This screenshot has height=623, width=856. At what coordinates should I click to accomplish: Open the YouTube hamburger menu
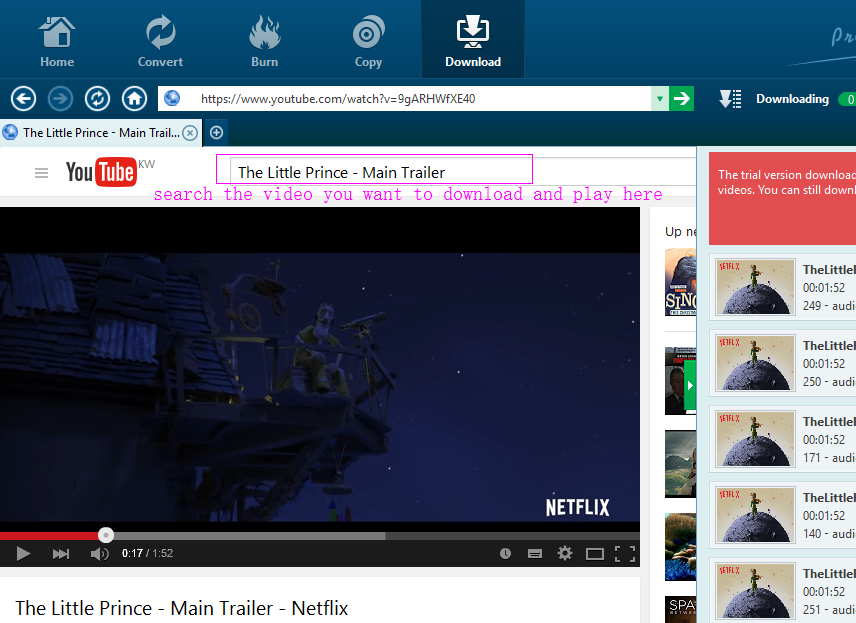[x=41, y=173]
